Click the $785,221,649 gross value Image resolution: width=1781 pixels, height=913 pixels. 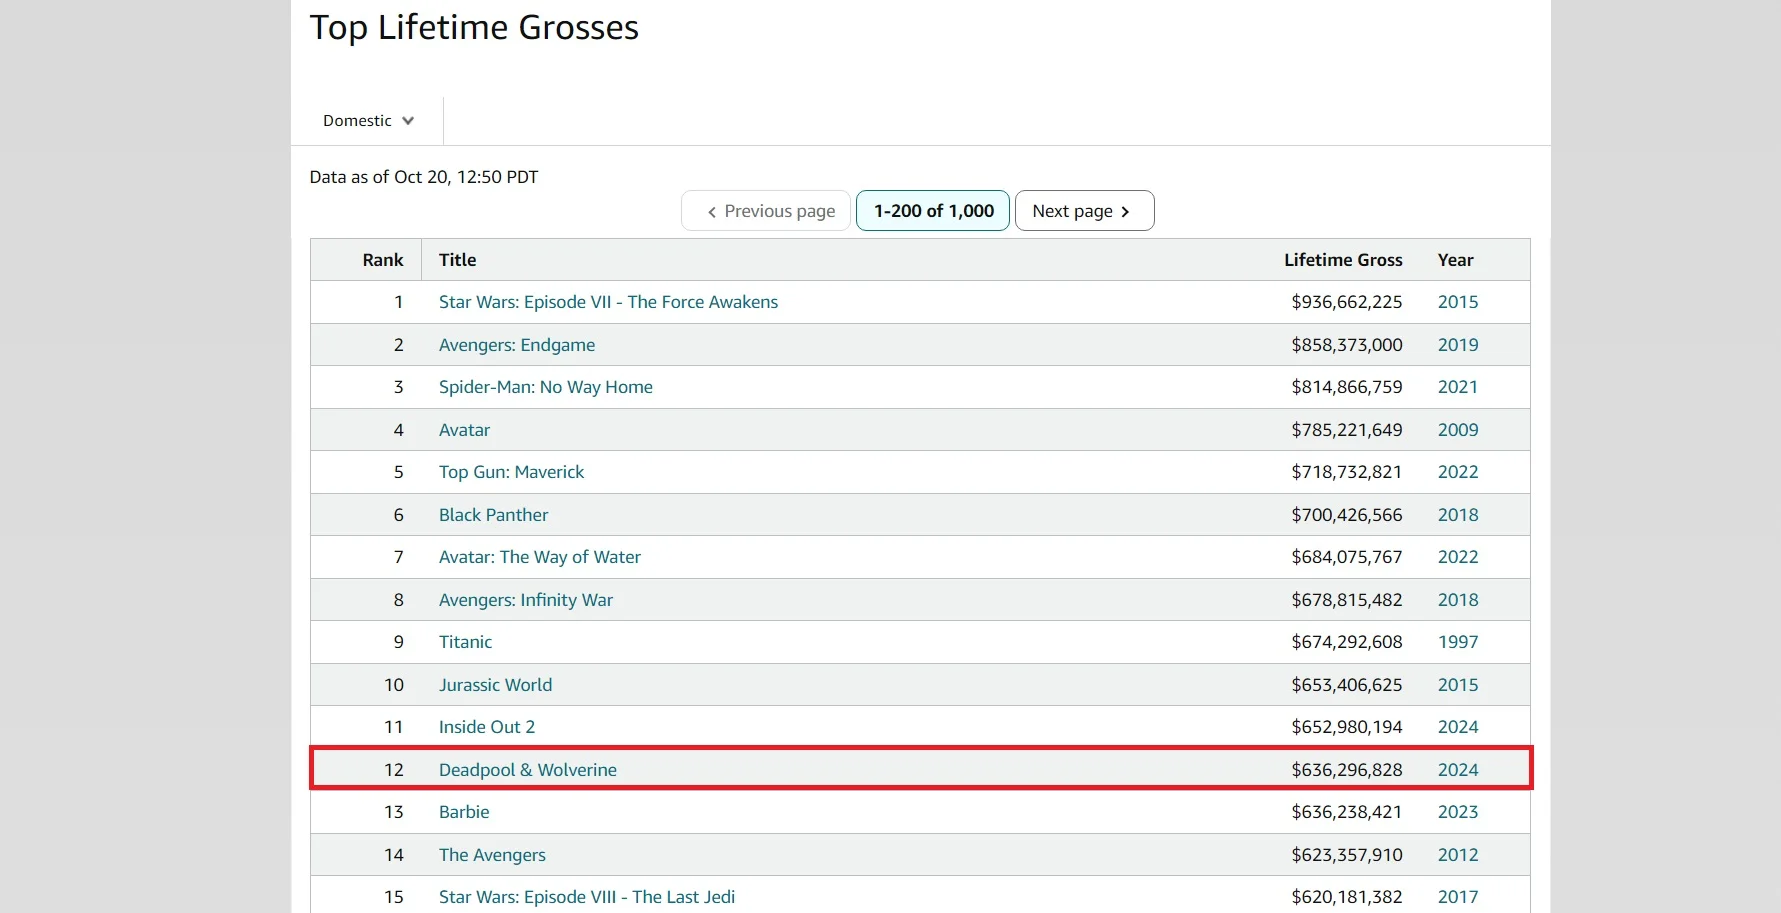1347,430
